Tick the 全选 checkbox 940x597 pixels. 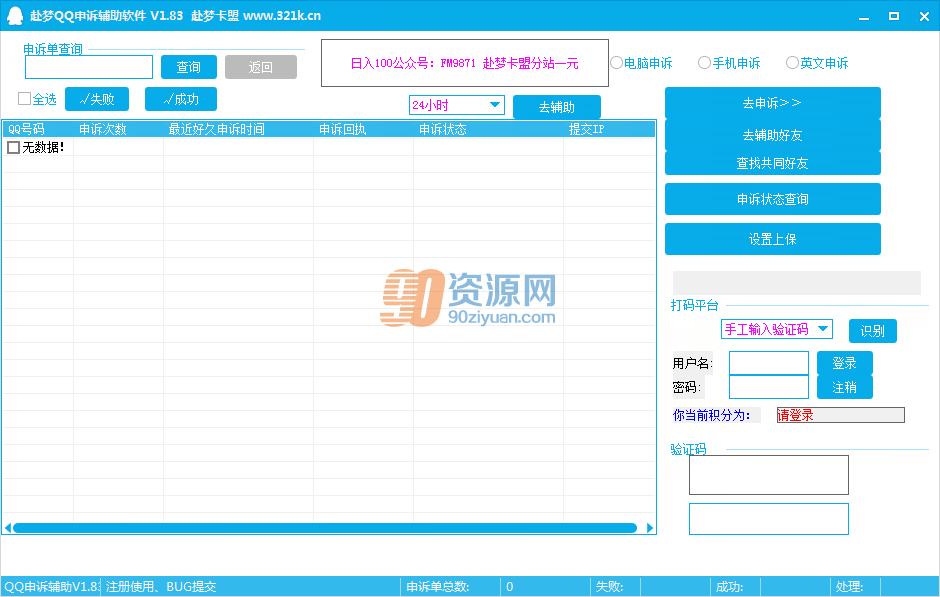[25, 98]
